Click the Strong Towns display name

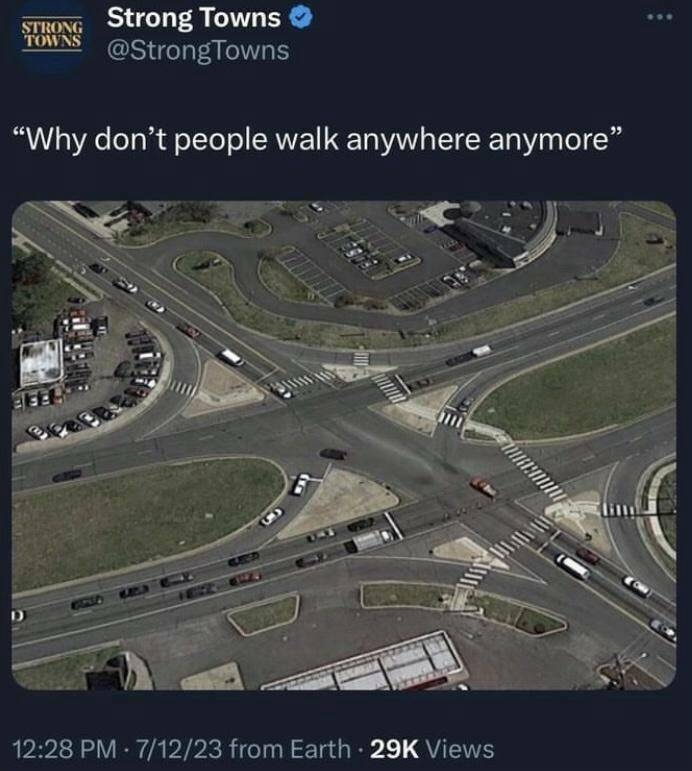(194, 18)
